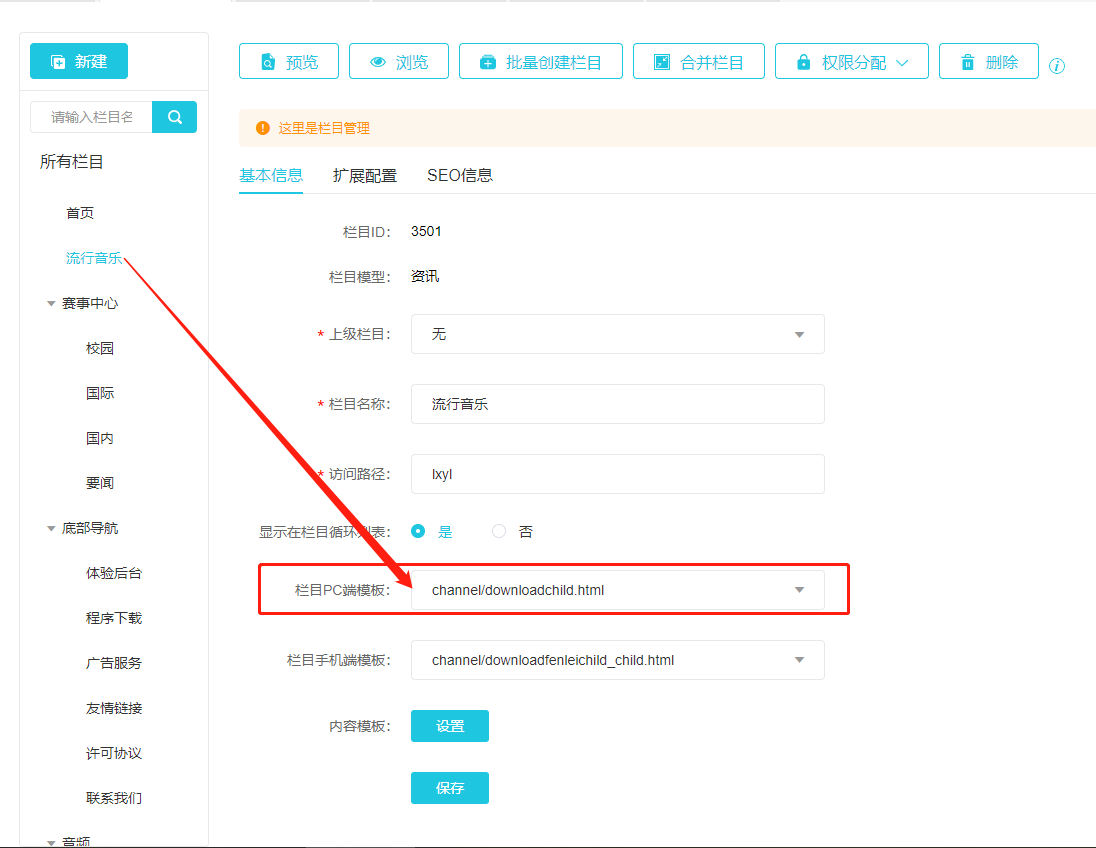Click the 合并栏目 button
Screen dimensions: 1096x848
(x=698, y=62)
